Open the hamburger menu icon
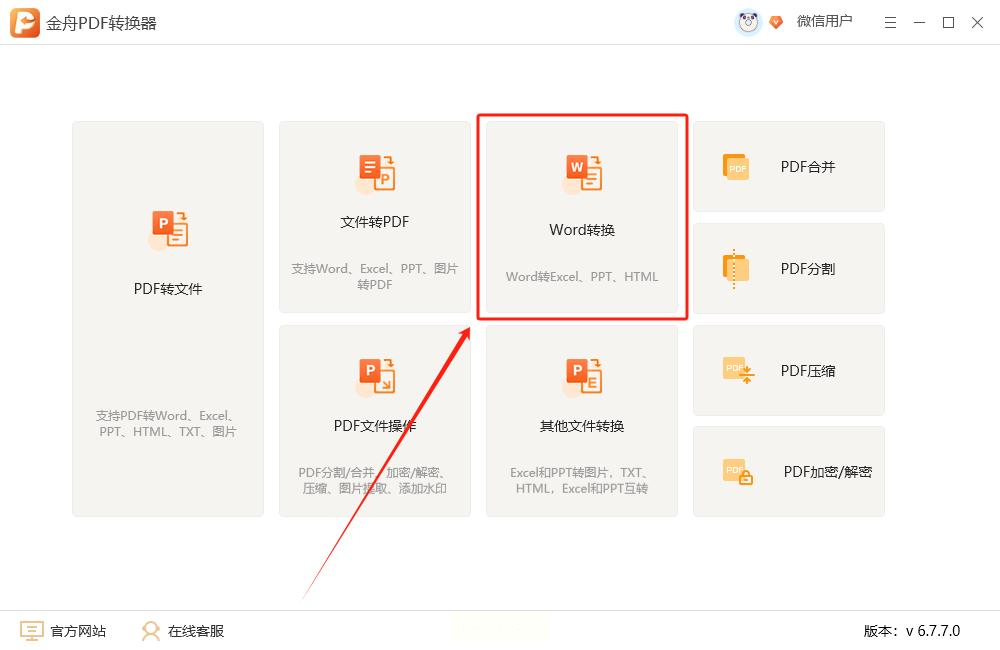 pyautogui.click(x=890, y=23)
